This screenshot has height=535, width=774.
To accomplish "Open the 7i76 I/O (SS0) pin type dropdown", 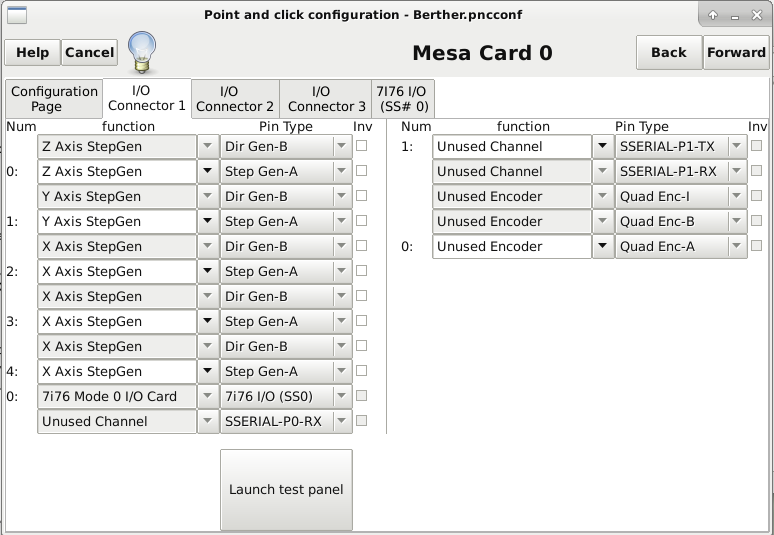I will (x=286, y=396).
